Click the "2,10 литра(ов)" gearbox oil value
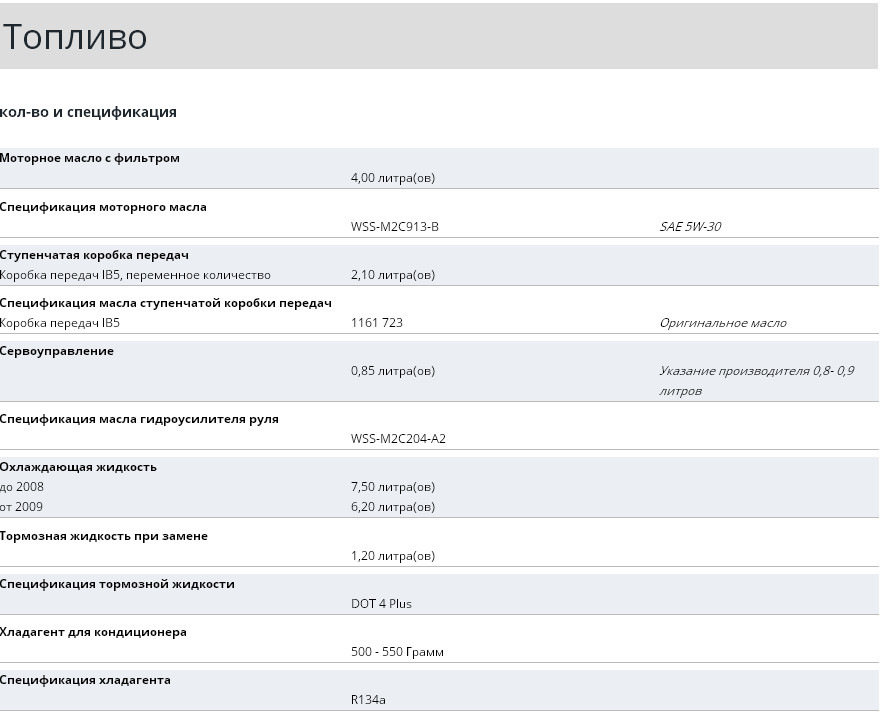 tap(393, 275)
